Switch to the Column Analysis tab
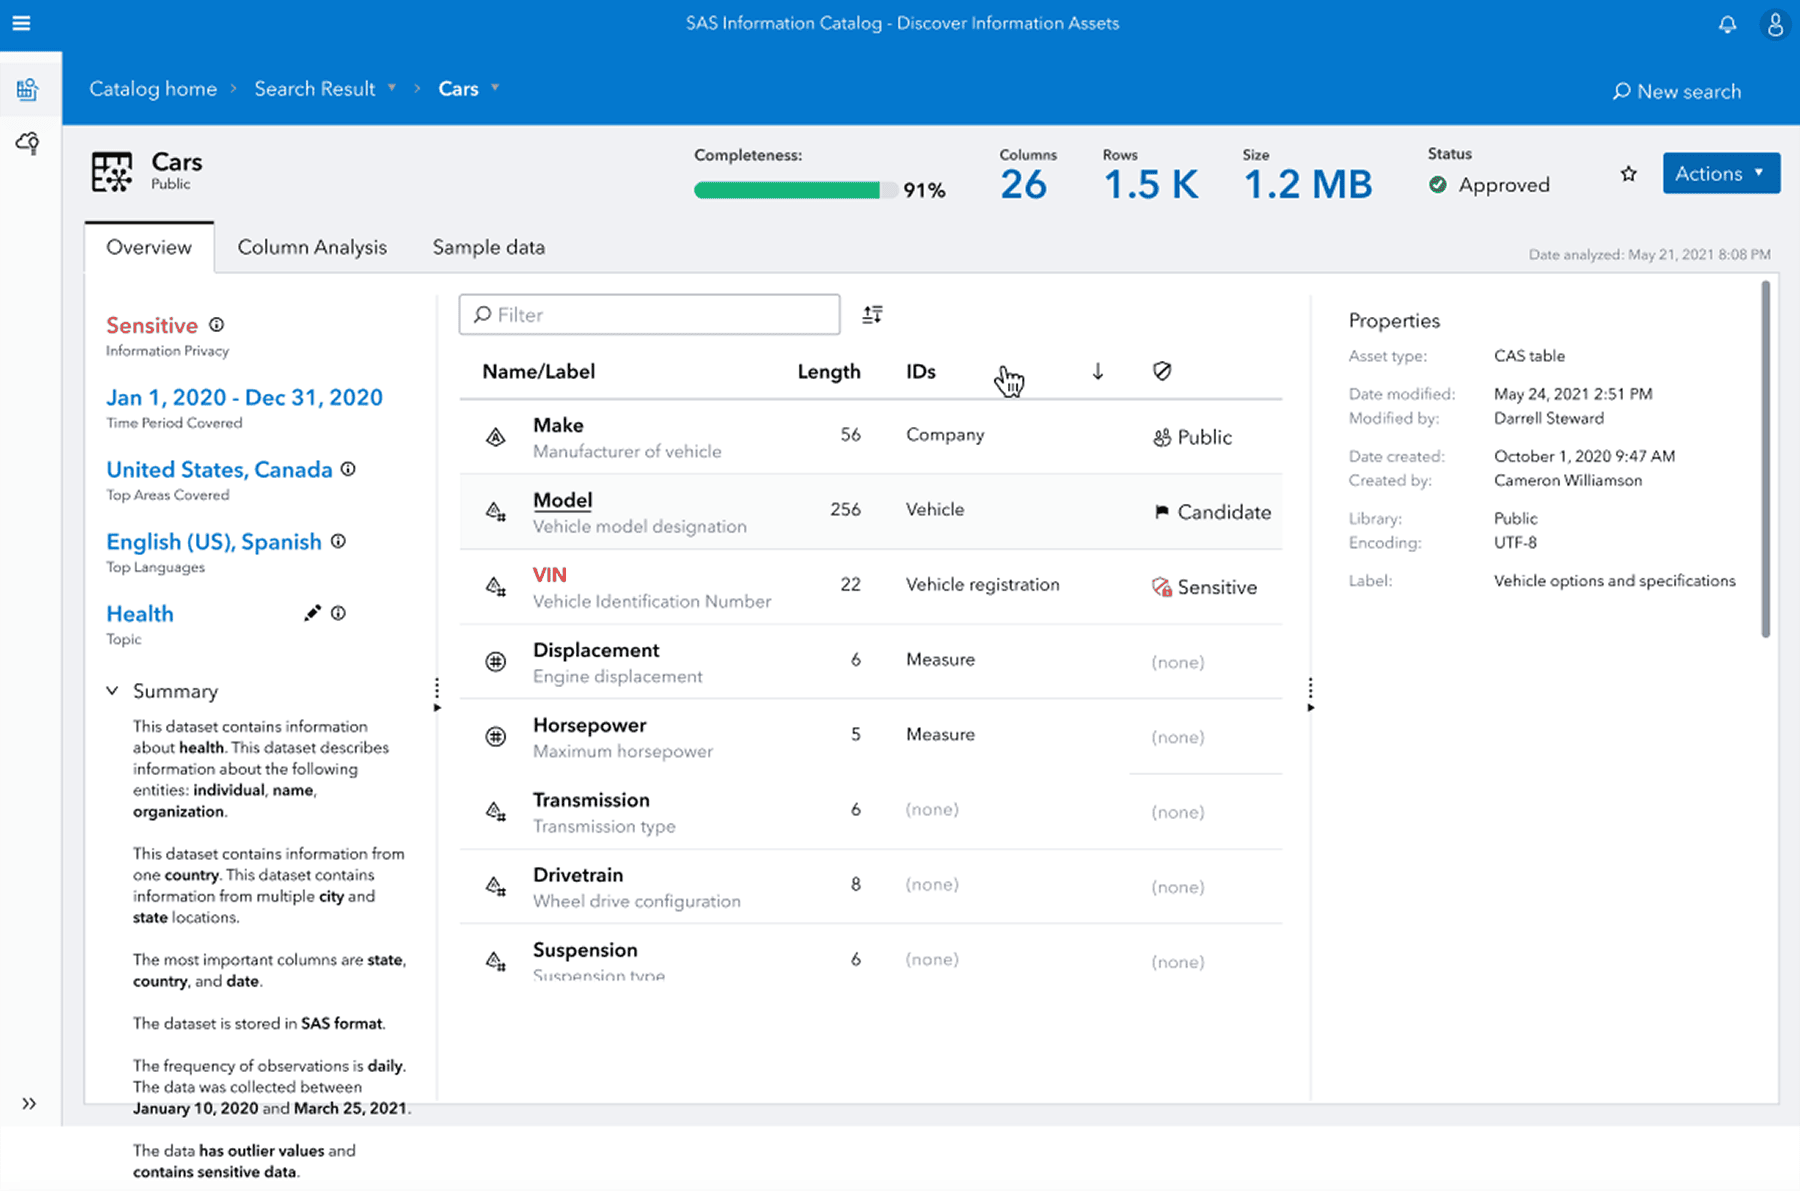Image resolution: width=1800 pixels, height=1191 pixels. (312, 247)
